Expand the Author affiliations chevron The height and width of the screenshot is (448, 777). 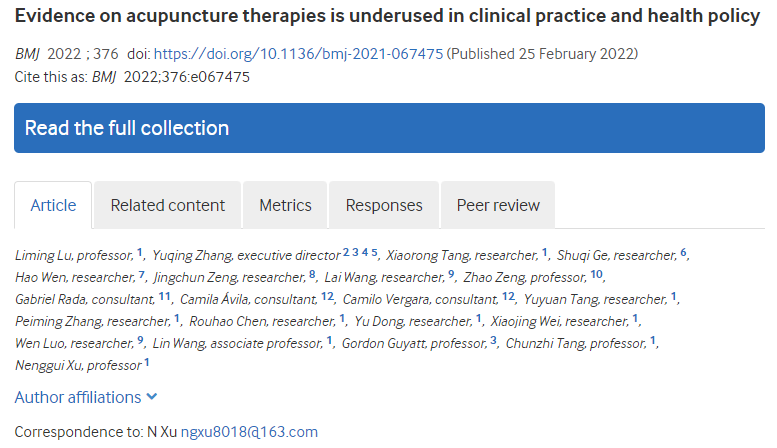pyautogui.click(x=152, y=397)
